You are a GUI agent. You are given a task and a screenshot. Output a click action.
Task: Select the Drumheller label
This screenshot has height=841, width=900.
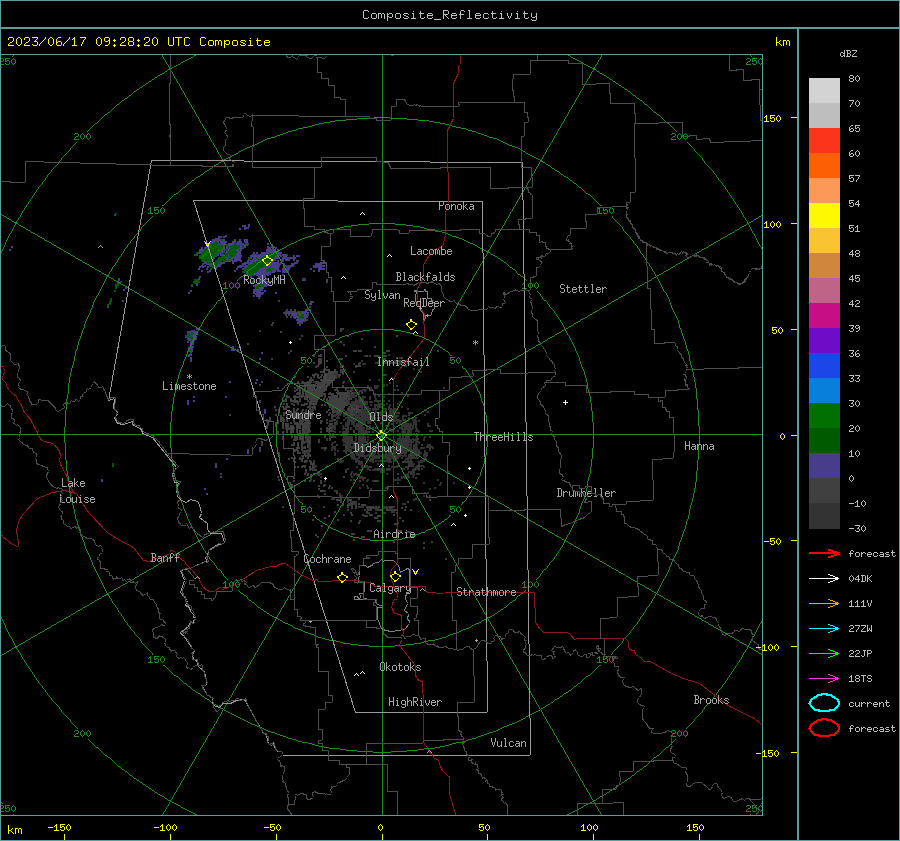pos(586,493)
